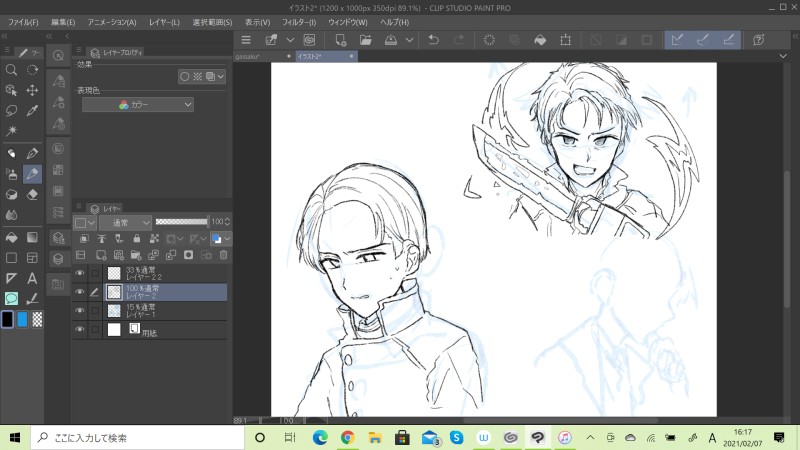Open the command bar hamburger menu
The height and width of the screenshot is (450, 800).
coord(246,40)
